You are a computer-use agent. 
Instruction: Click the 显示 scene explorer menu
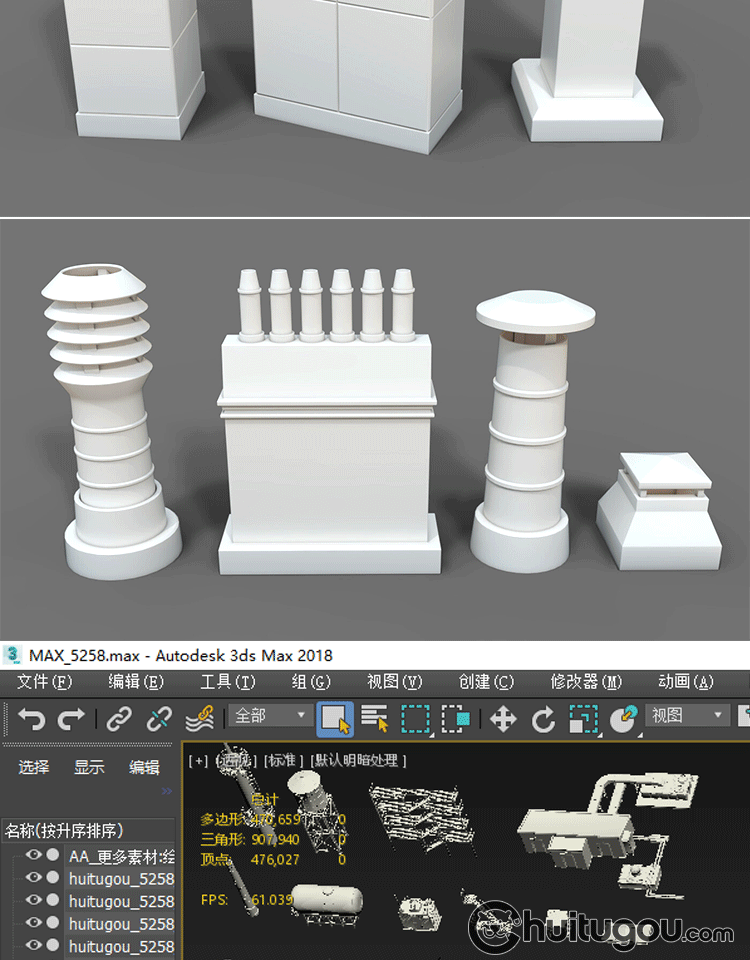[x=89, y=768]
